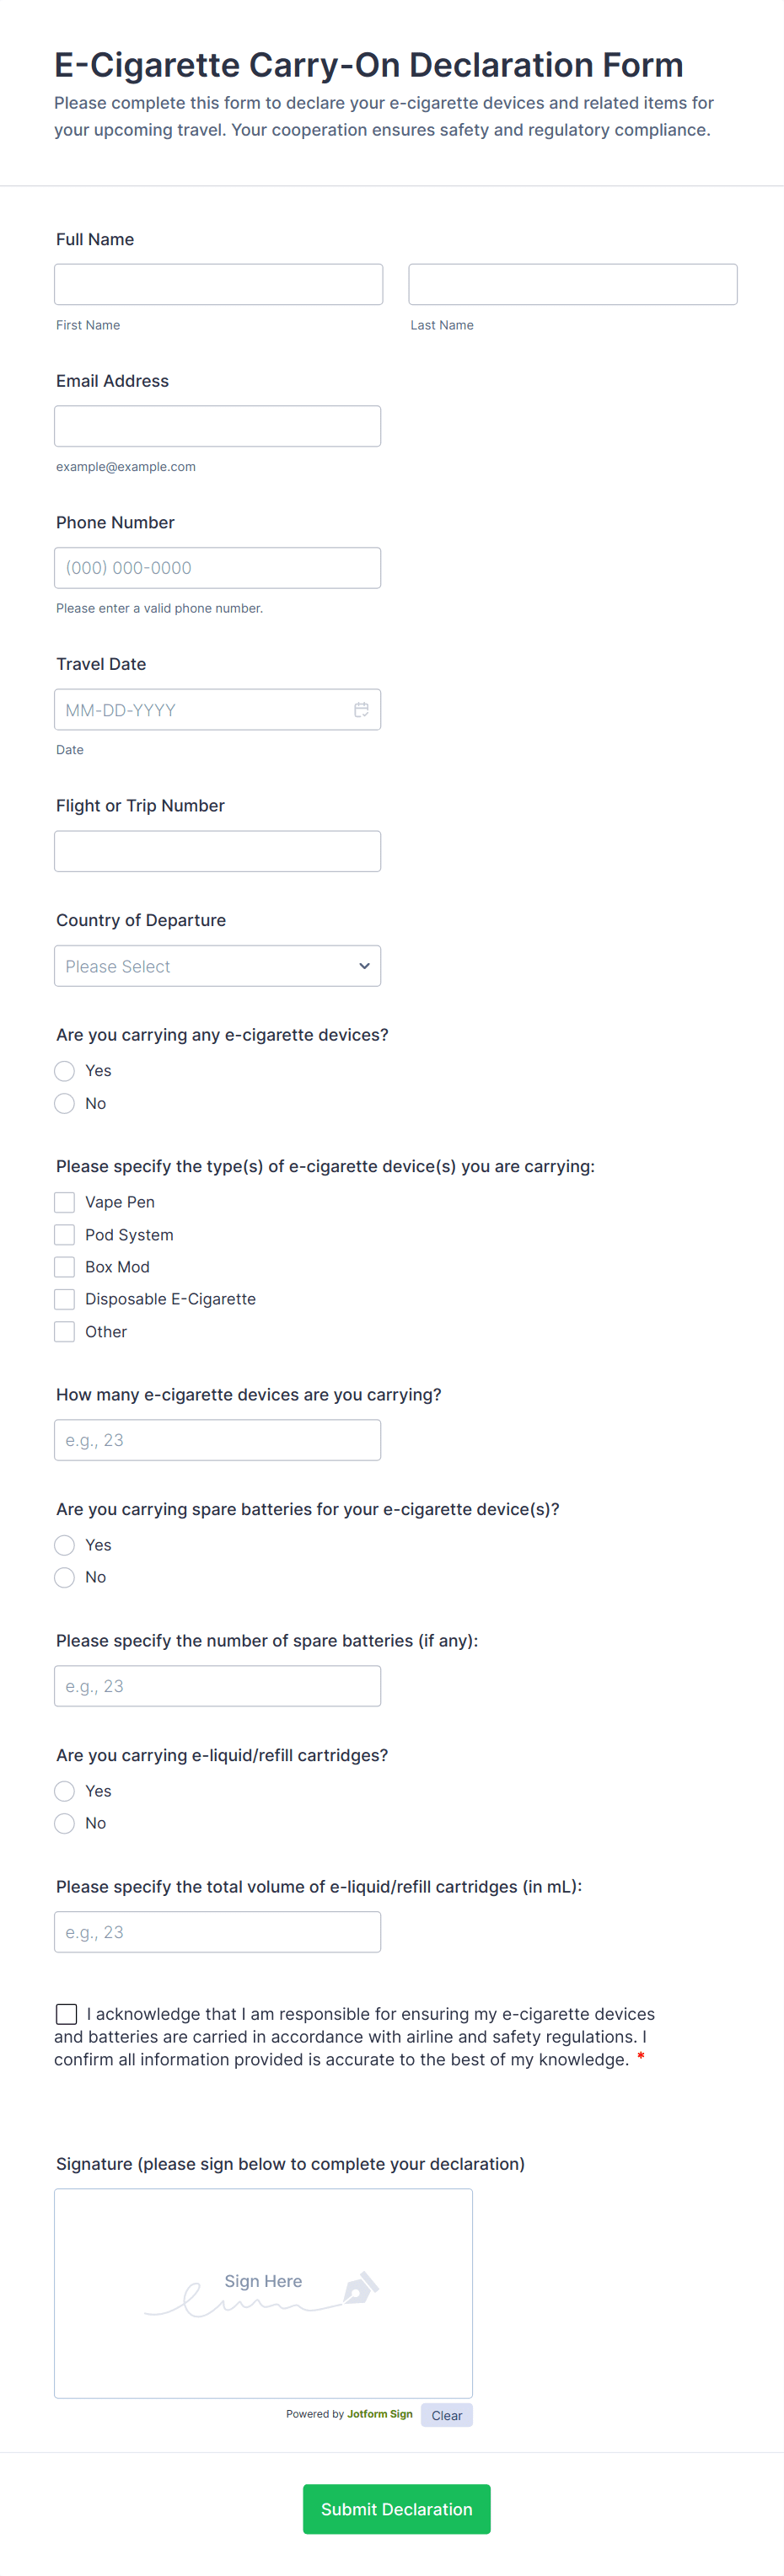Click the Submit Declaration button

(x=396, y=2509)
